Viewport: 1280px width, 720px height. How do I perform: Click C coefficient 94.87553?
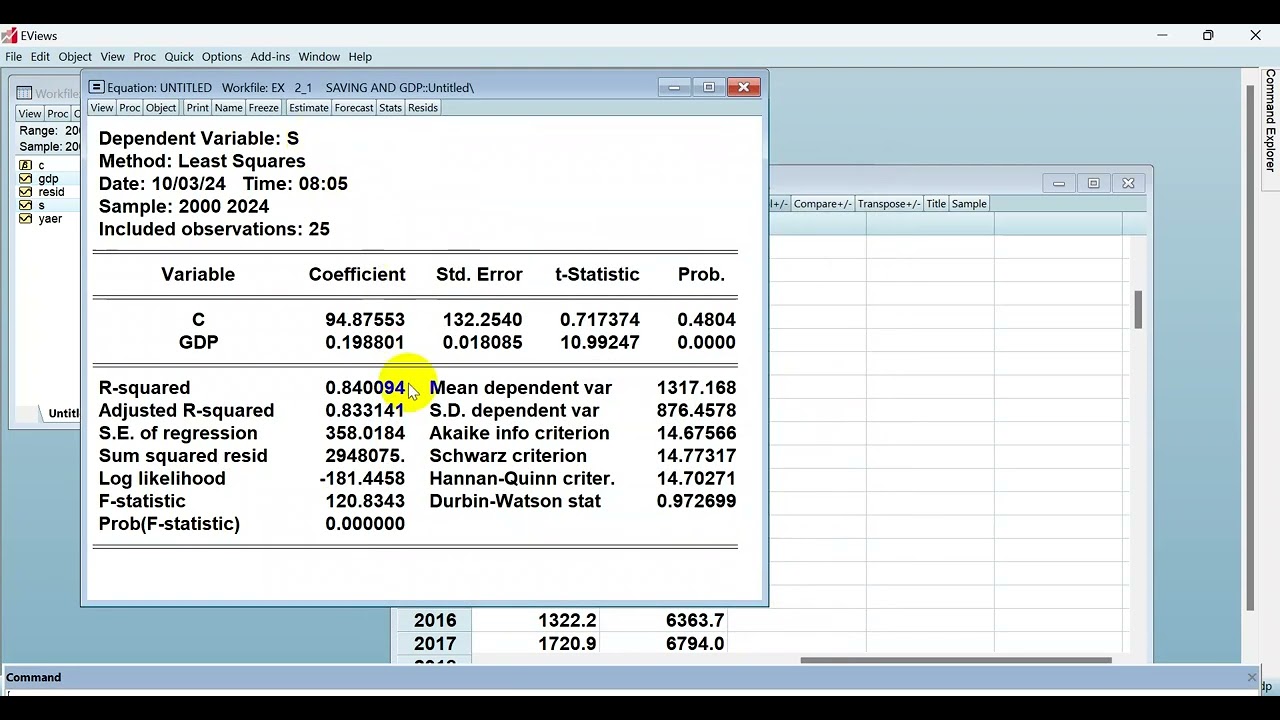click(365, 320)
